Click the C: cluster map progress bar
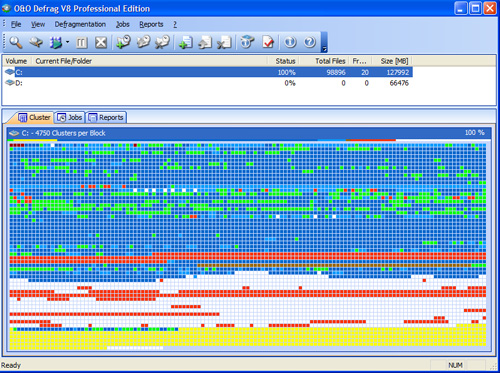This screenshot has width=500, height=373. tap(249, 140)
